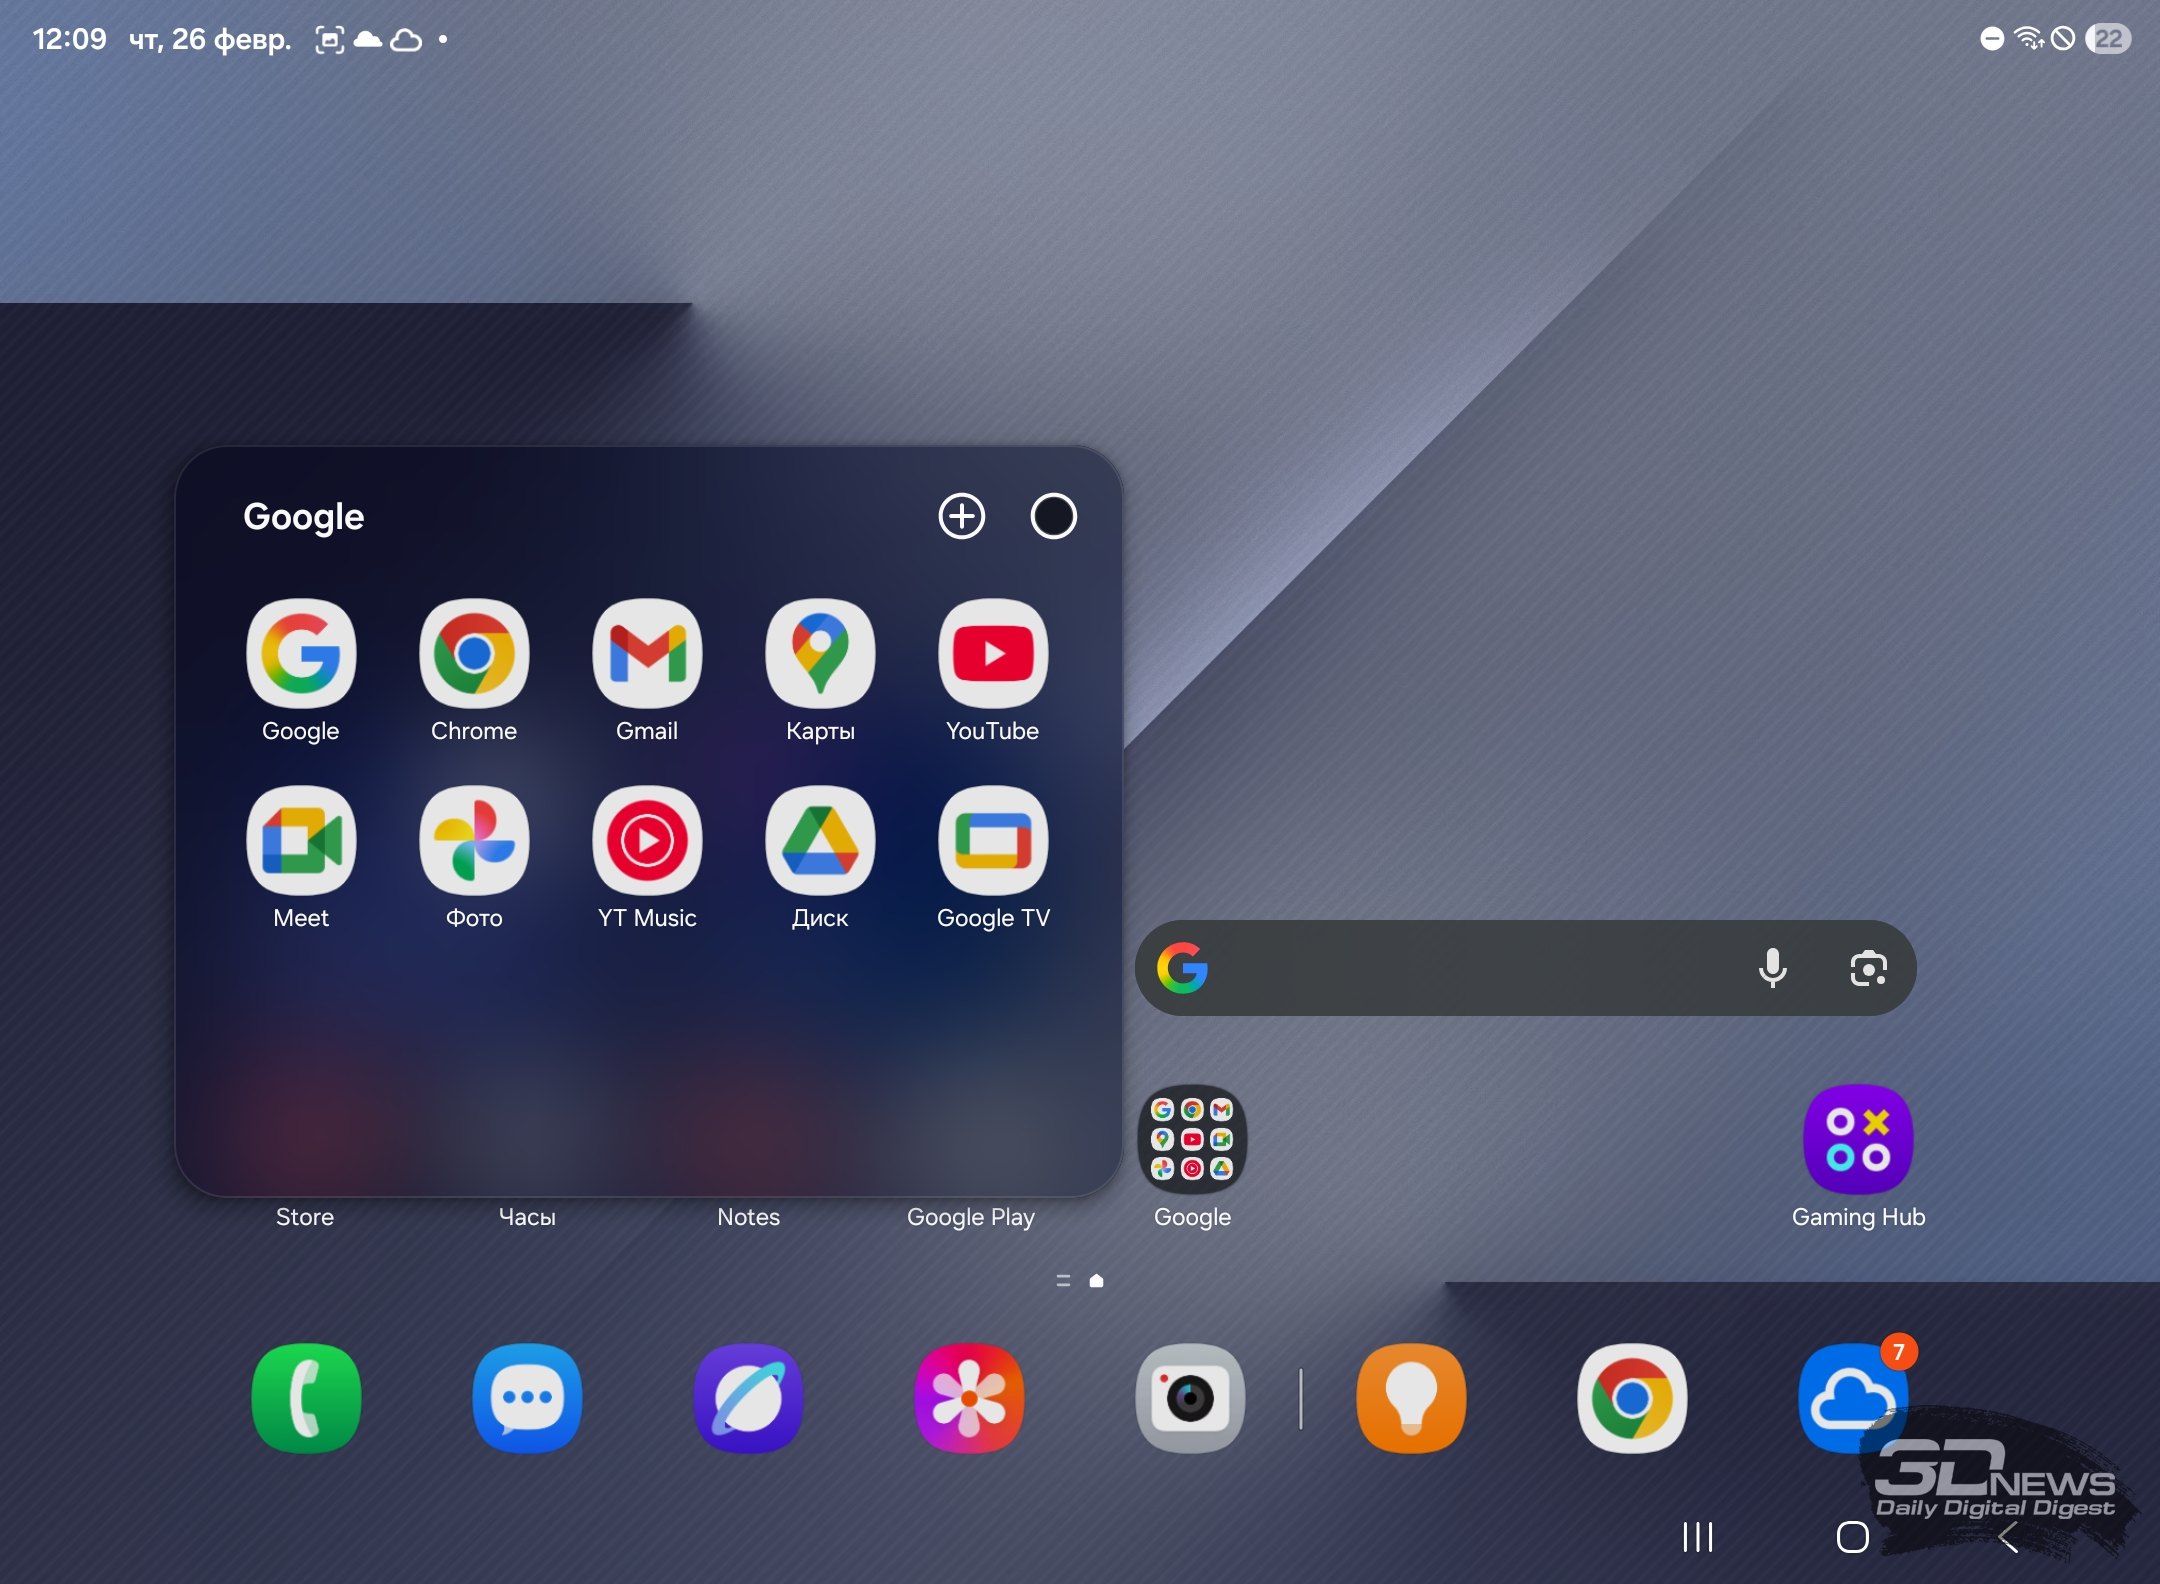
Task: Open the YouTube app in Google folder
Action: [992, 654]
